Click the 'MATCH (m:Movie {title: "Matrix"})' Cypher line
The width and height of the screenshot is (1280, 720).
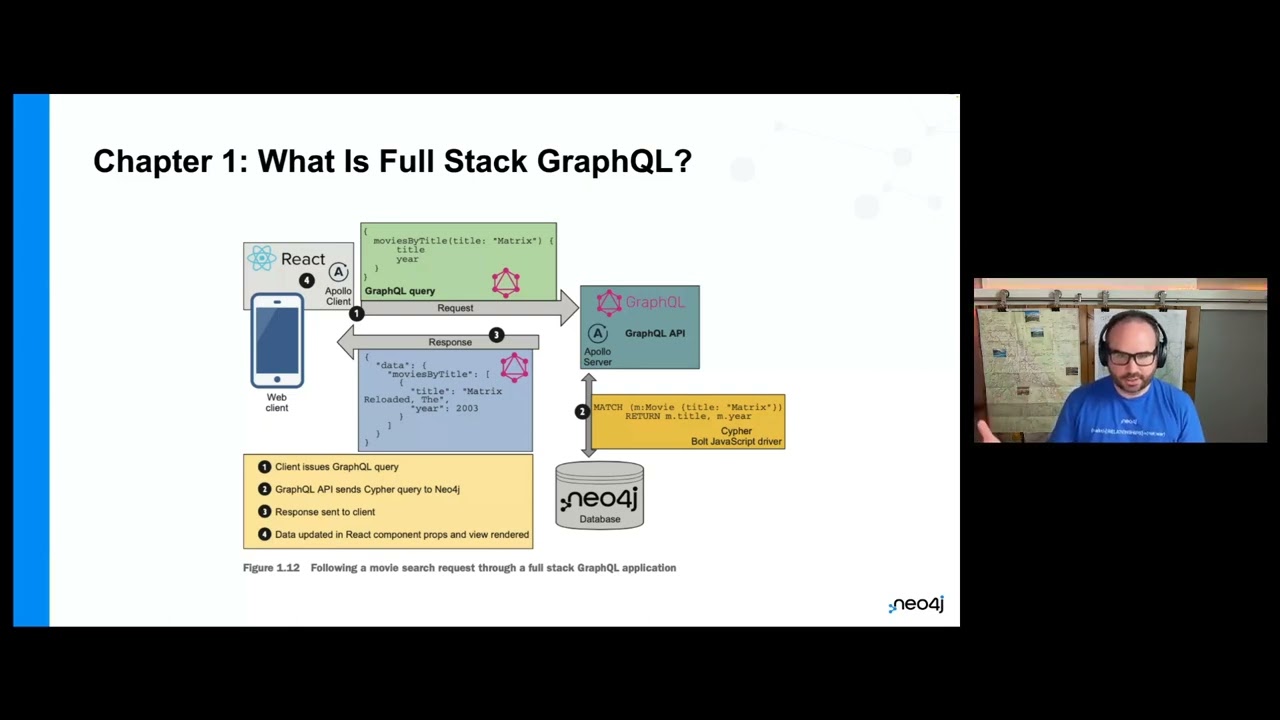coord(688,407)
